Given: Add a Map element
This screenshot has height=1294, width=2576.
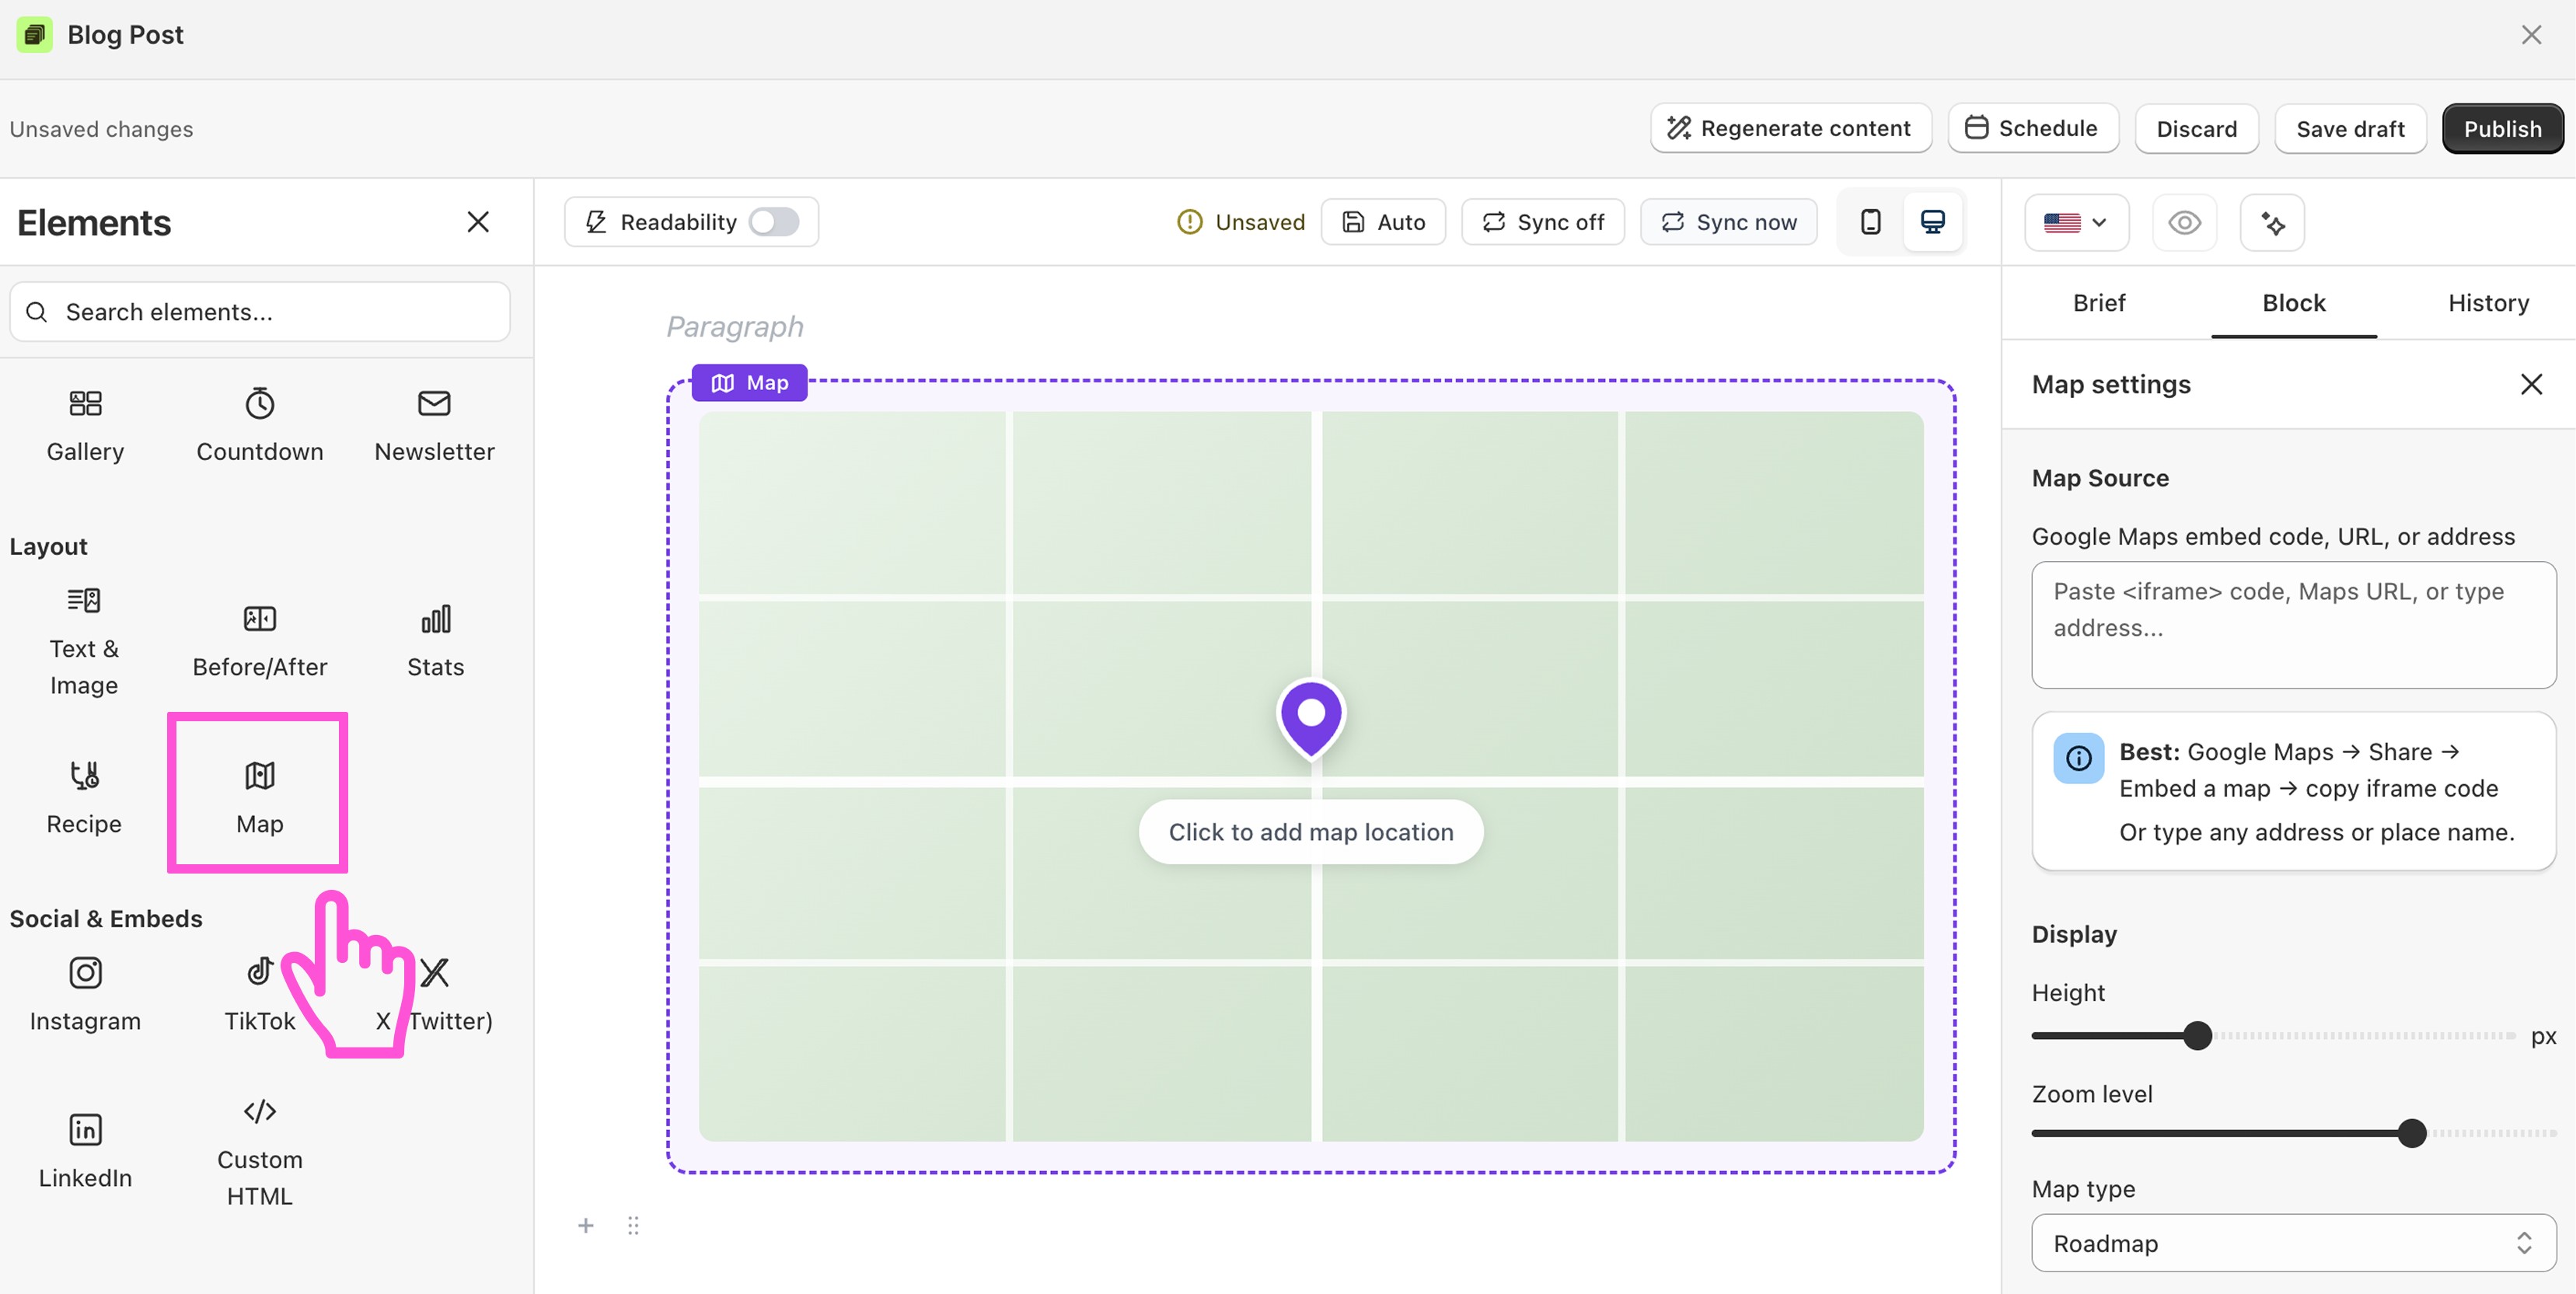Looking at the screenshot, I should (x=259, y=797).
